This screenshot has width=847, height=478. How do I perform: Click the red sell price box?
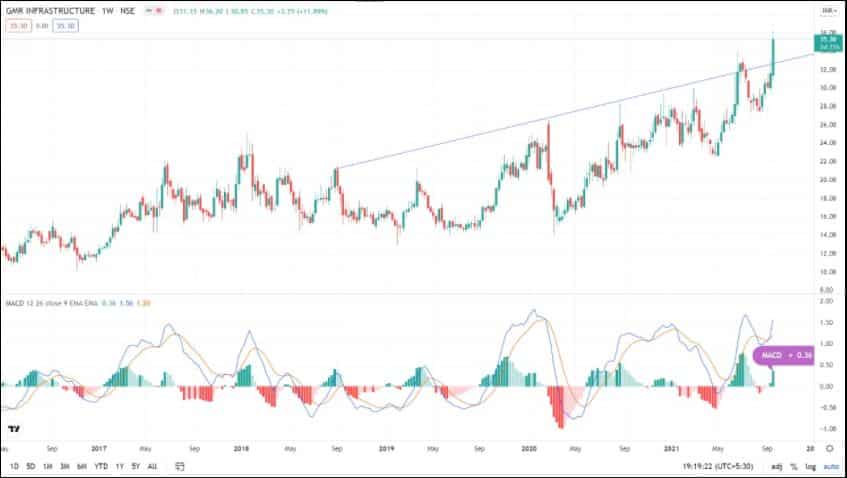(x=19, y=25)
